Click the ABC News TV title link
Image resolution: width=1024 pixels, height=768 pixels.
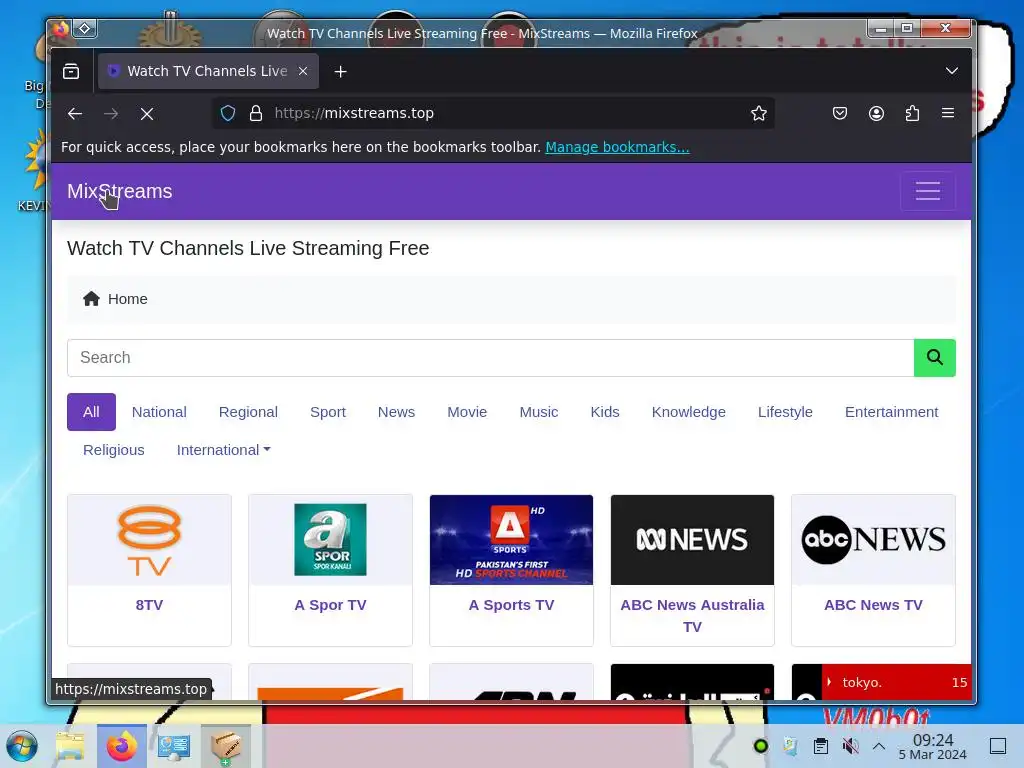(x=873, y=605)
